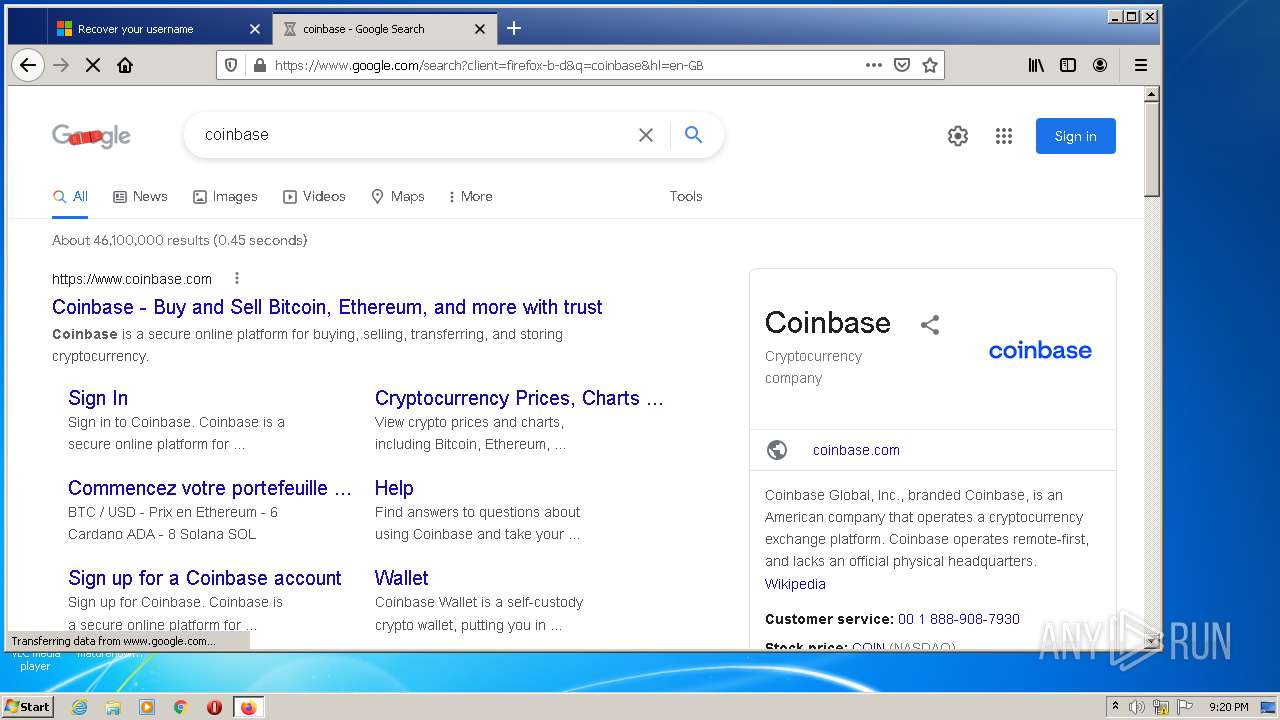Viewport: 1280px width, 720px height.
Task: Go back to previous page
Action: (28, 65)
